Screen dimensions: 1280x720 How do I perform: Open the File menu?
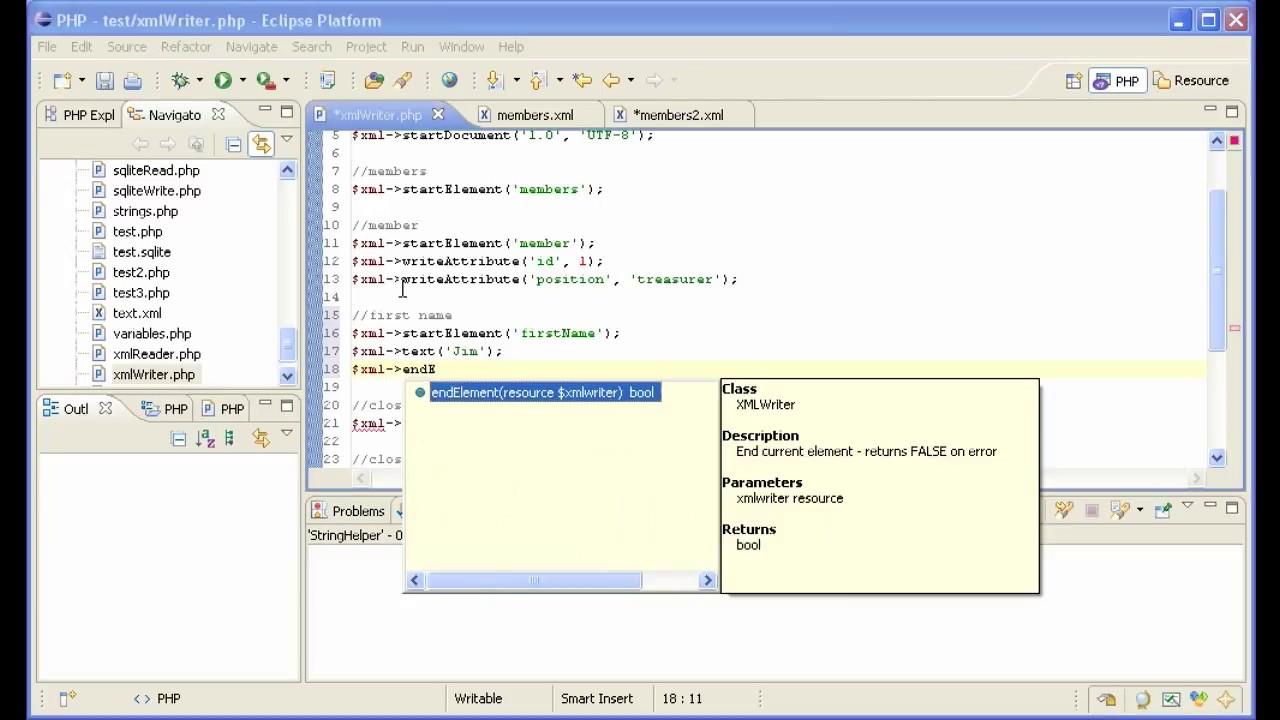coord(47,47)
